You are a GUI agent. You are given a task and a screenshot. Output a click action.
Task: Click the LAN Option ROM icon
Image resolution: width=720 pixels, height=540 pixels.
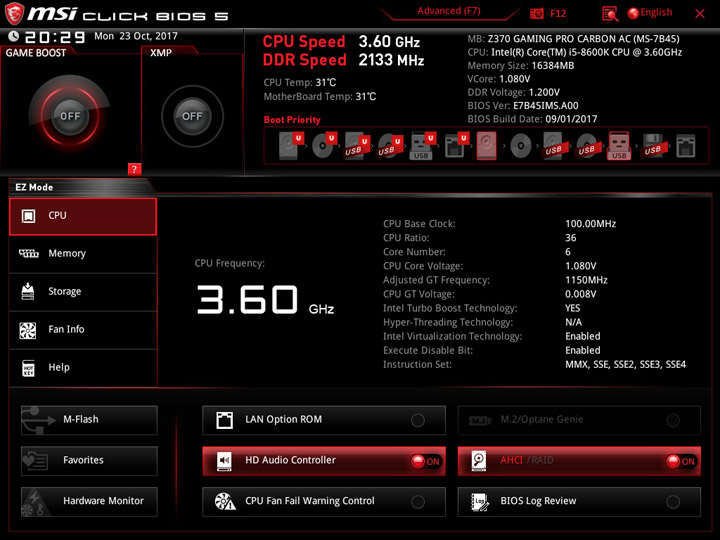[x=224, y=420]
